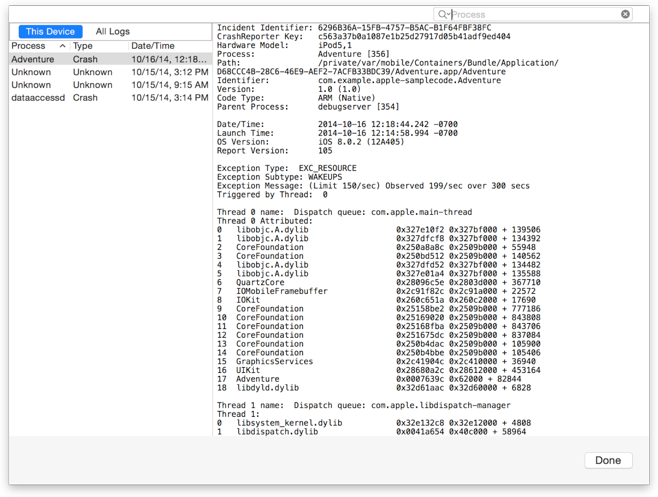Click stack frame 6 QuartzCore
The image size is (658, 497).
[x=379, y=283]
